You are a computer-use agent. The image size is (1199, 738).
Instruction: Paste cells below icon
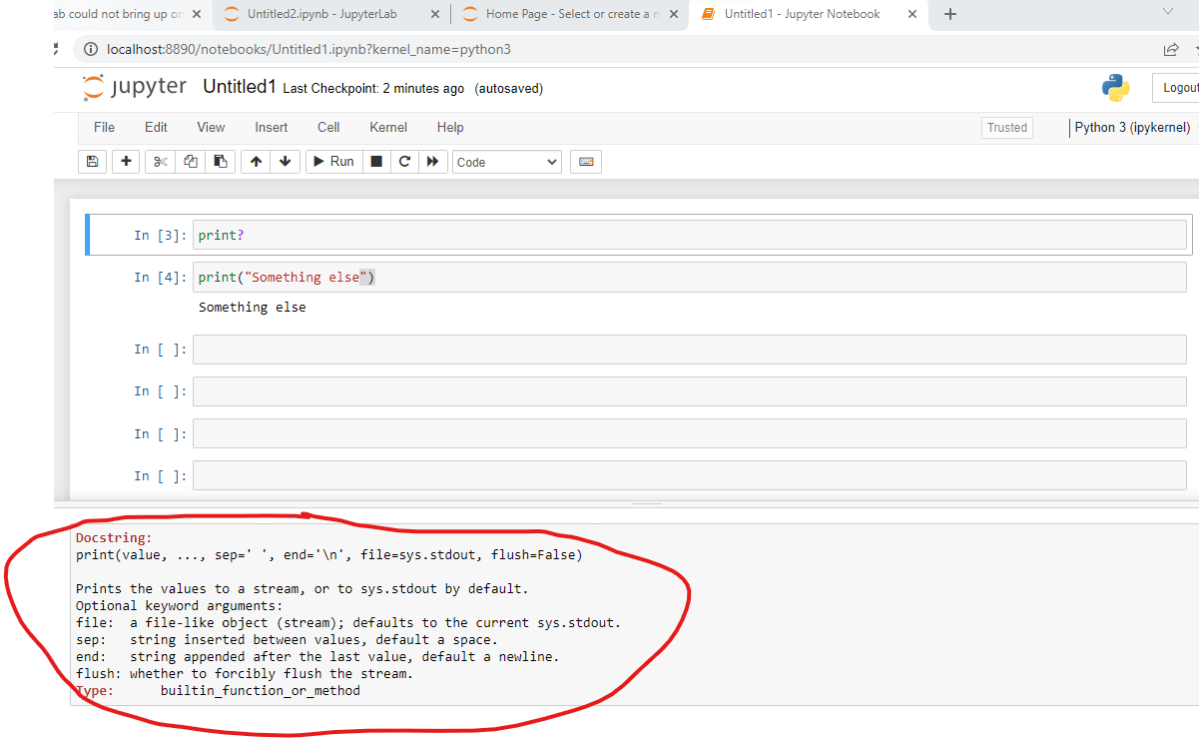tap(220, 161)
